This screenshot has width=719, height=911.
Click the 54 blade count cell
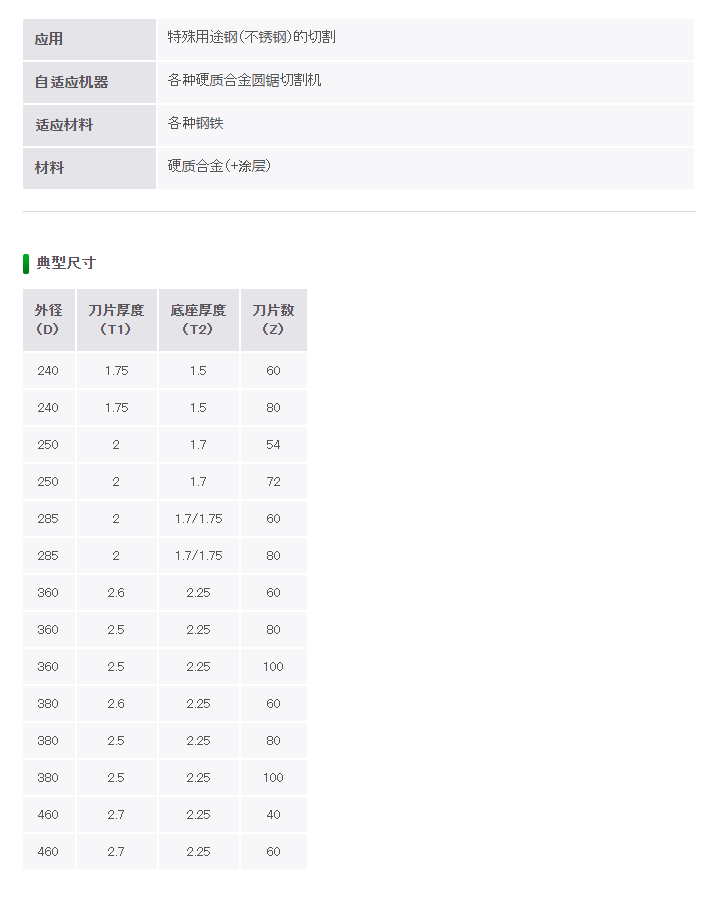click(274, 444)
